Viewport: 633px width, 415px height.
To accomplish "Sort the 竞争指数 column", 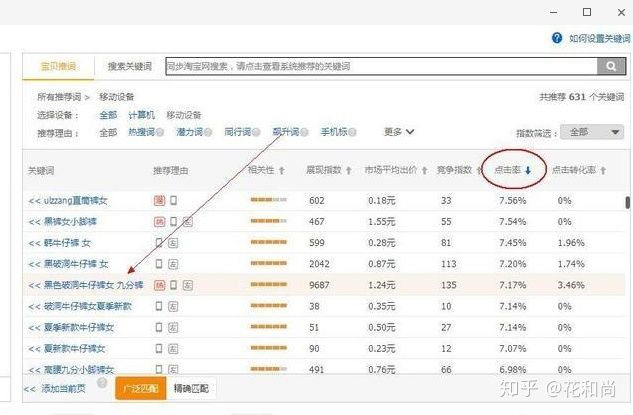I will pos(480,171).
